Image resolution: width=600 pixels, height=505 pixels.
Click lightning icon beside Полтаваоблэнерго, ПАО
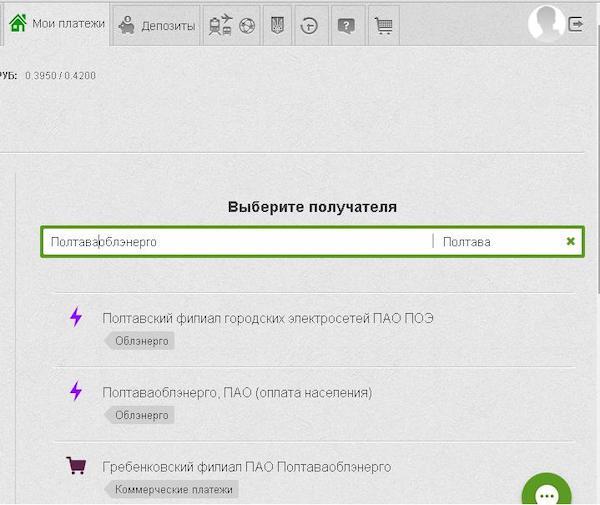pos(75,392)
